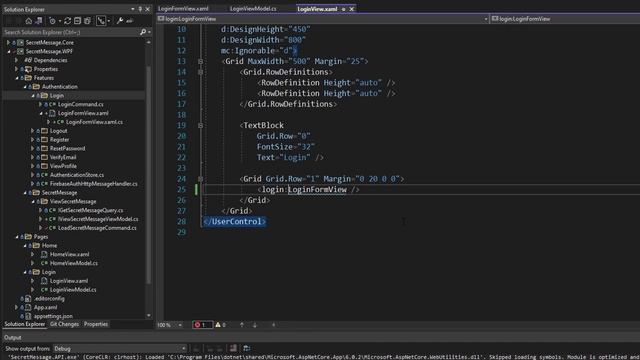640x360 pixels.
Task: Switch to bottom Properties tab
Action: click(x=96, y=324)
